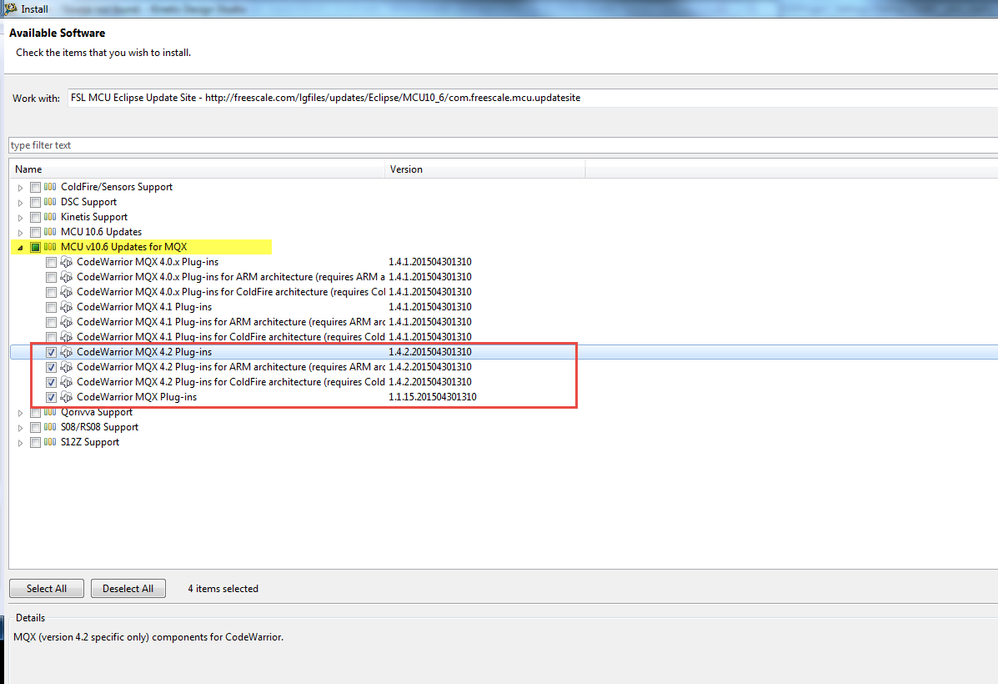Click the DSC Support category icon
Screen dimensions: 998x684
point(50,202)
